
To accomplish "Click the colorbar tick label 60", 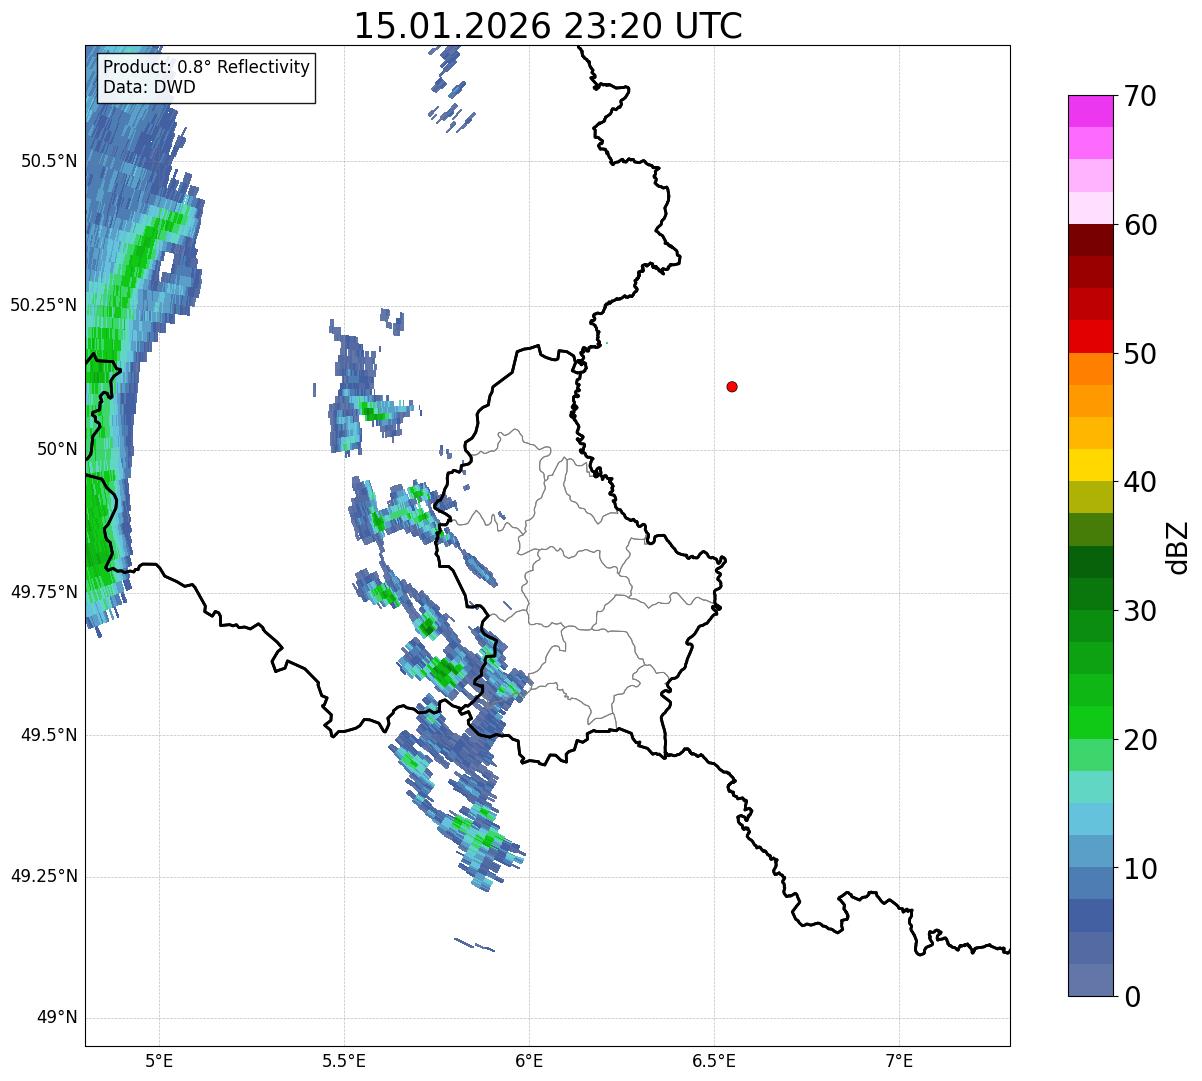I will [x=1140, y=225].
